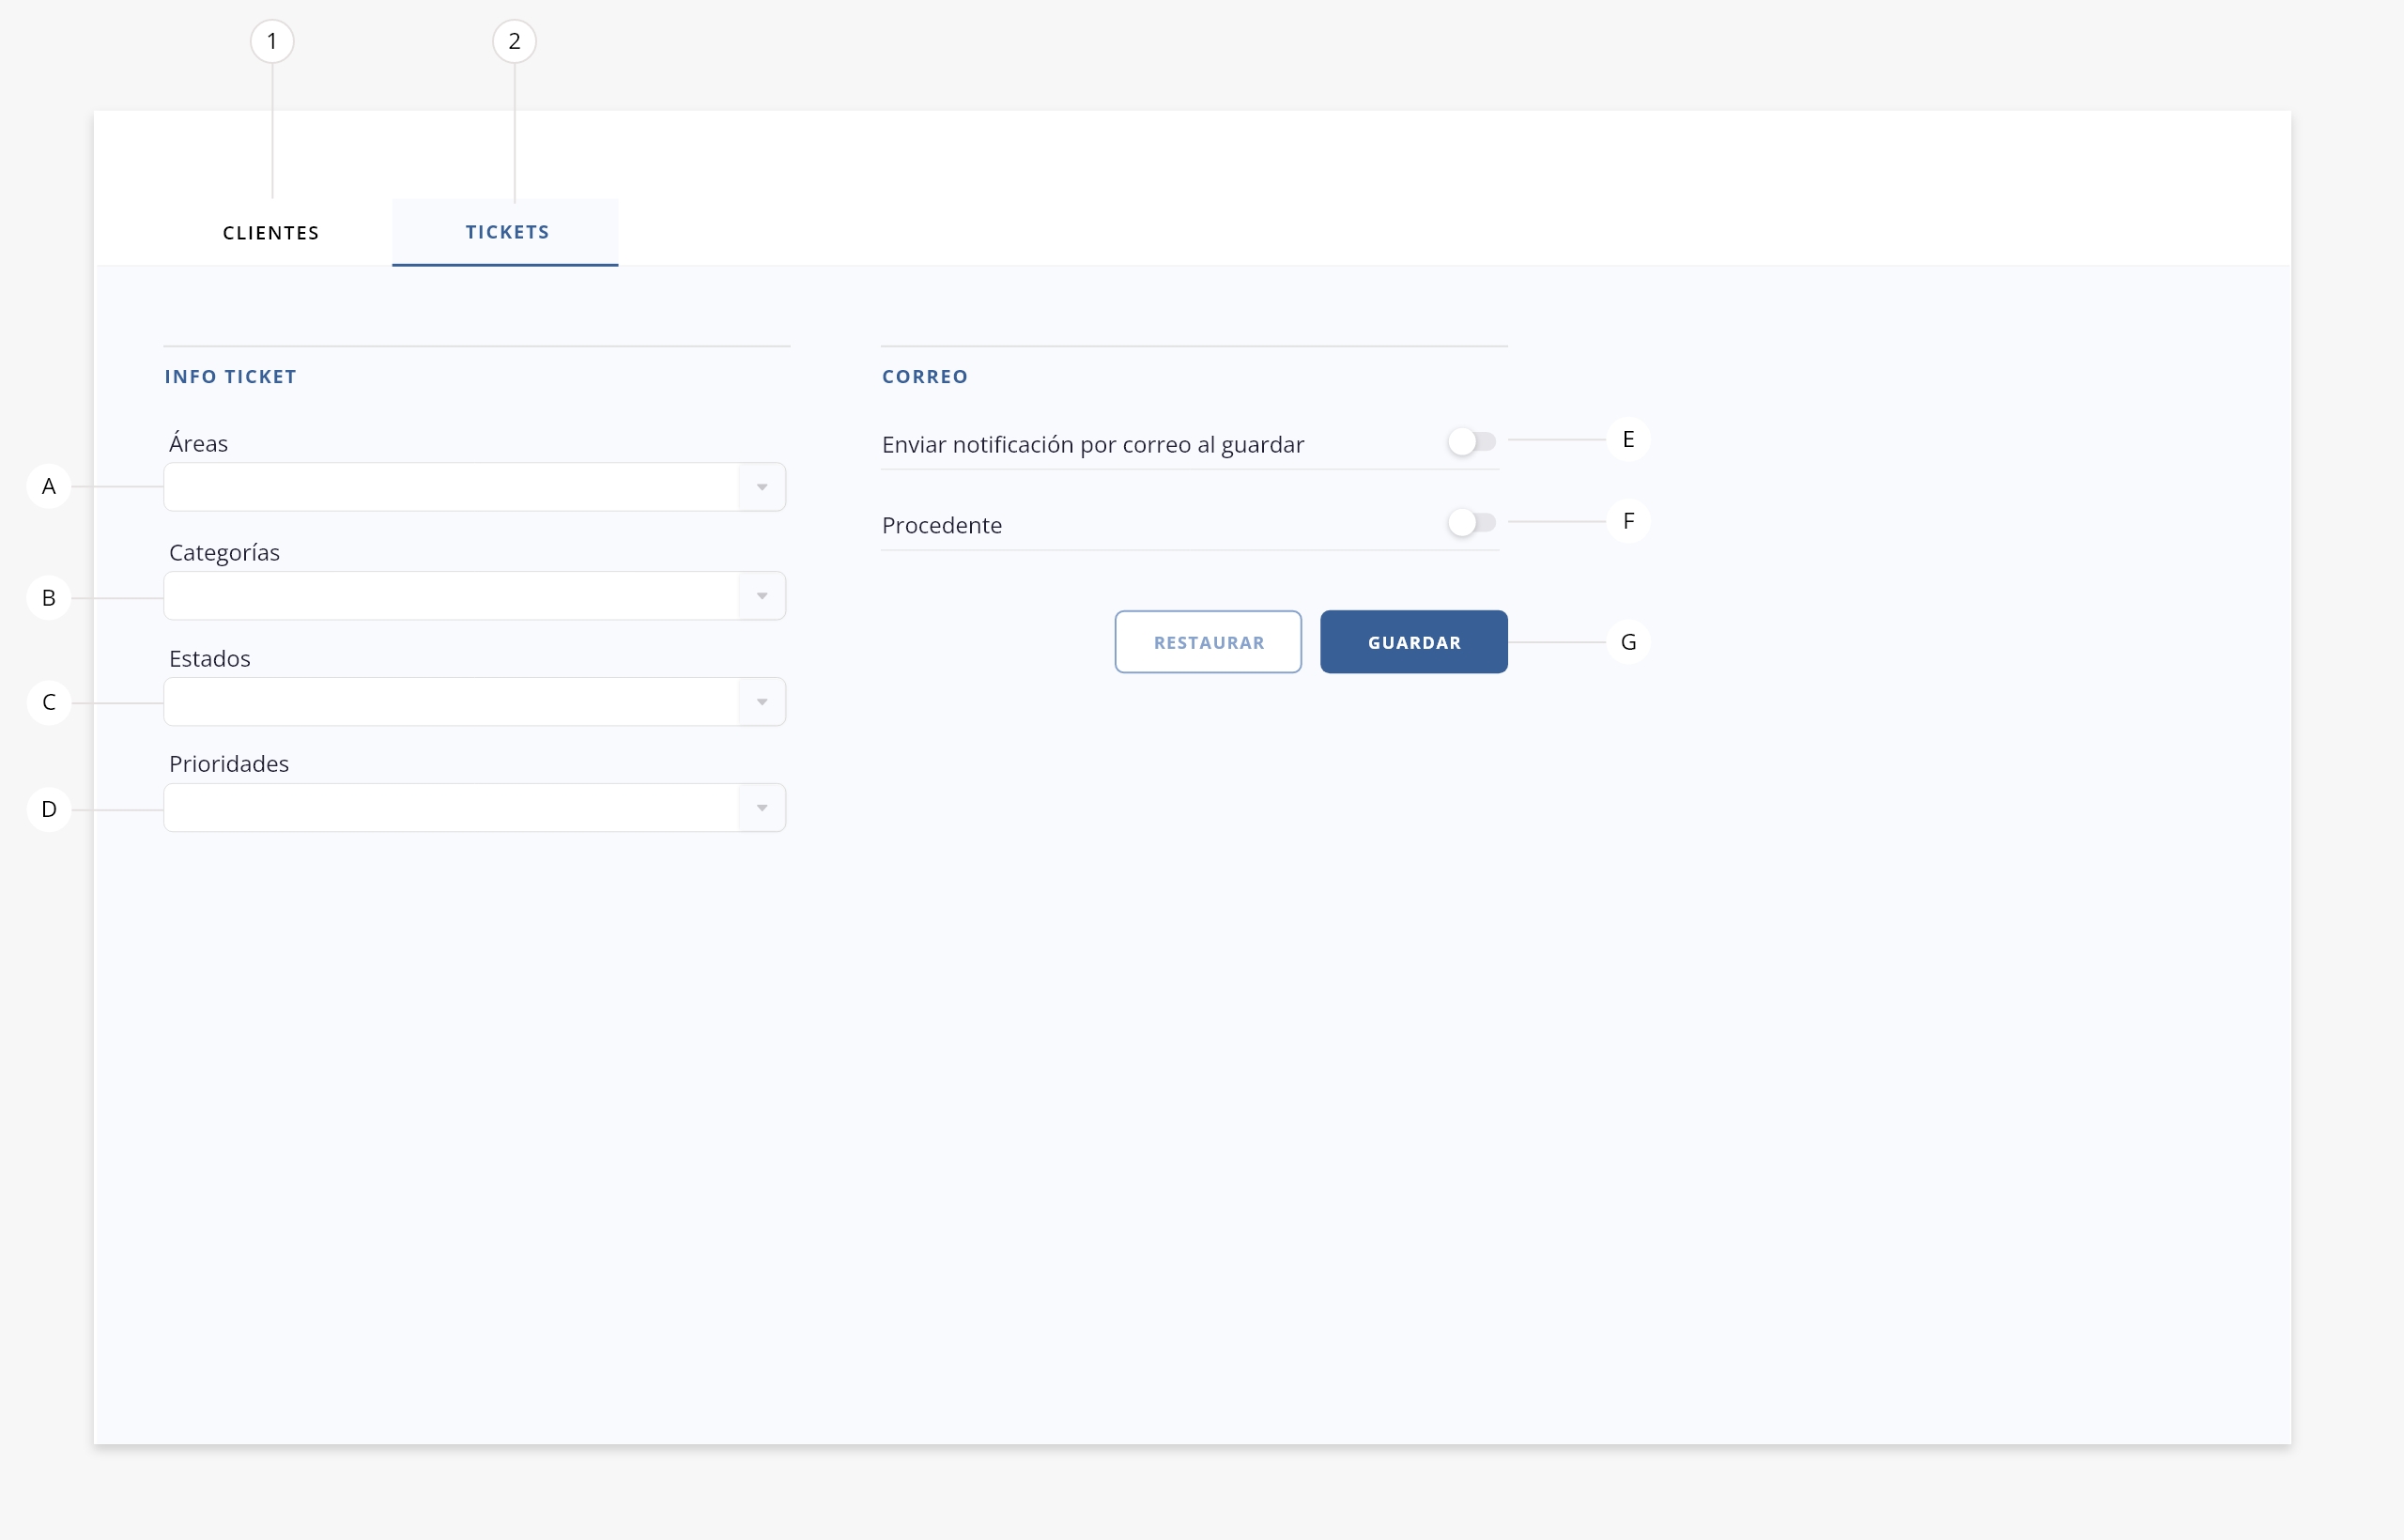This screenshot has height=1540, width=2404.
Task: Click inside the Estados field
Action: point(450,702)
